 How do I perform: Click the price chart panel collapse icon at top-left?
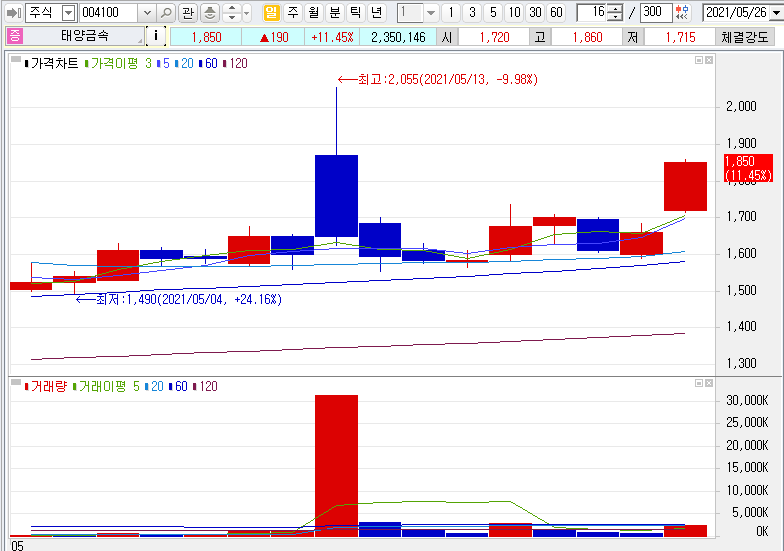click(x=16, y=60)
